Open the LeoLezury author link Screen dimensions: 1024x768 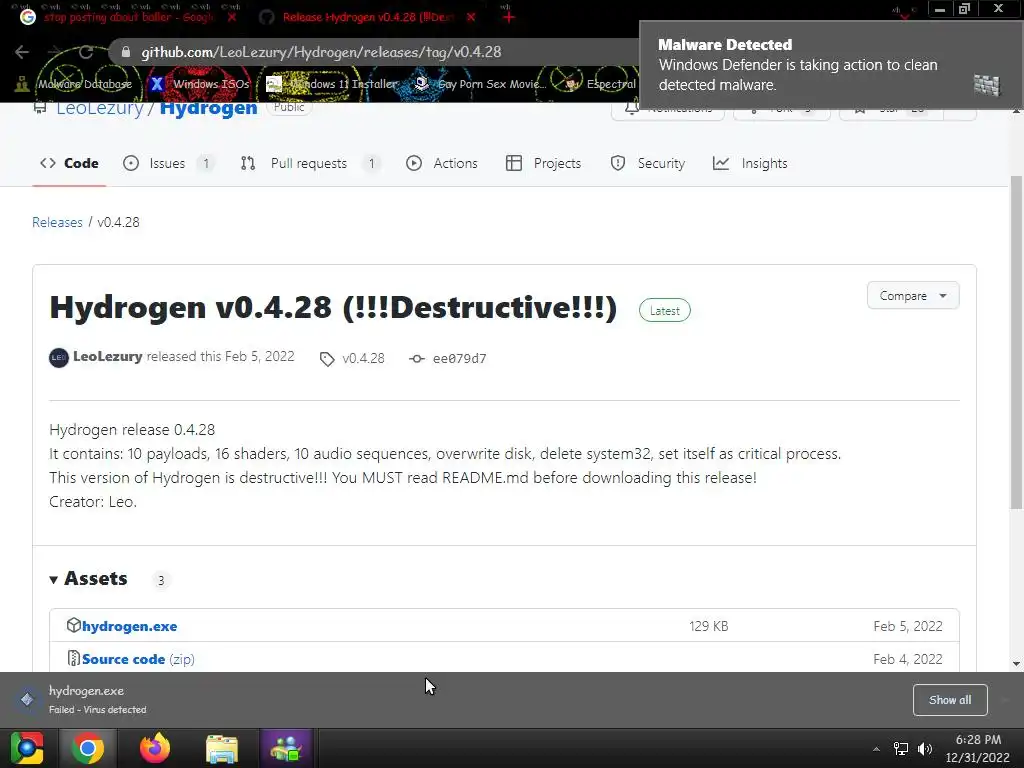click(108, 357)
